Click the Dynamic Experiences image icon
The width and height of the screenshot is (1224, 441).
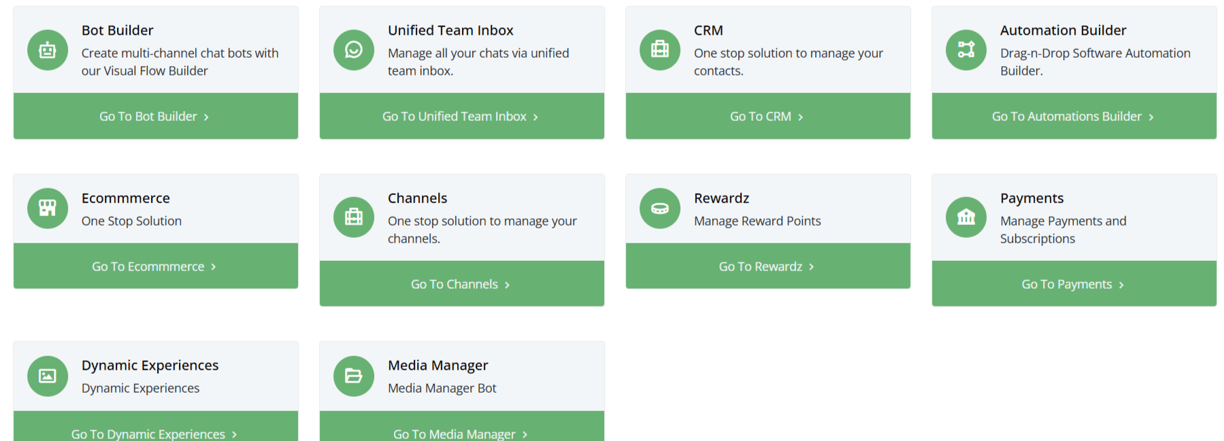click(47, 376)
